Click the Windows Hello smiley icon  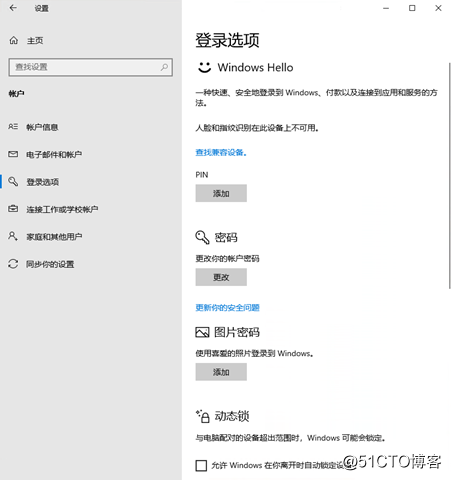204,67
